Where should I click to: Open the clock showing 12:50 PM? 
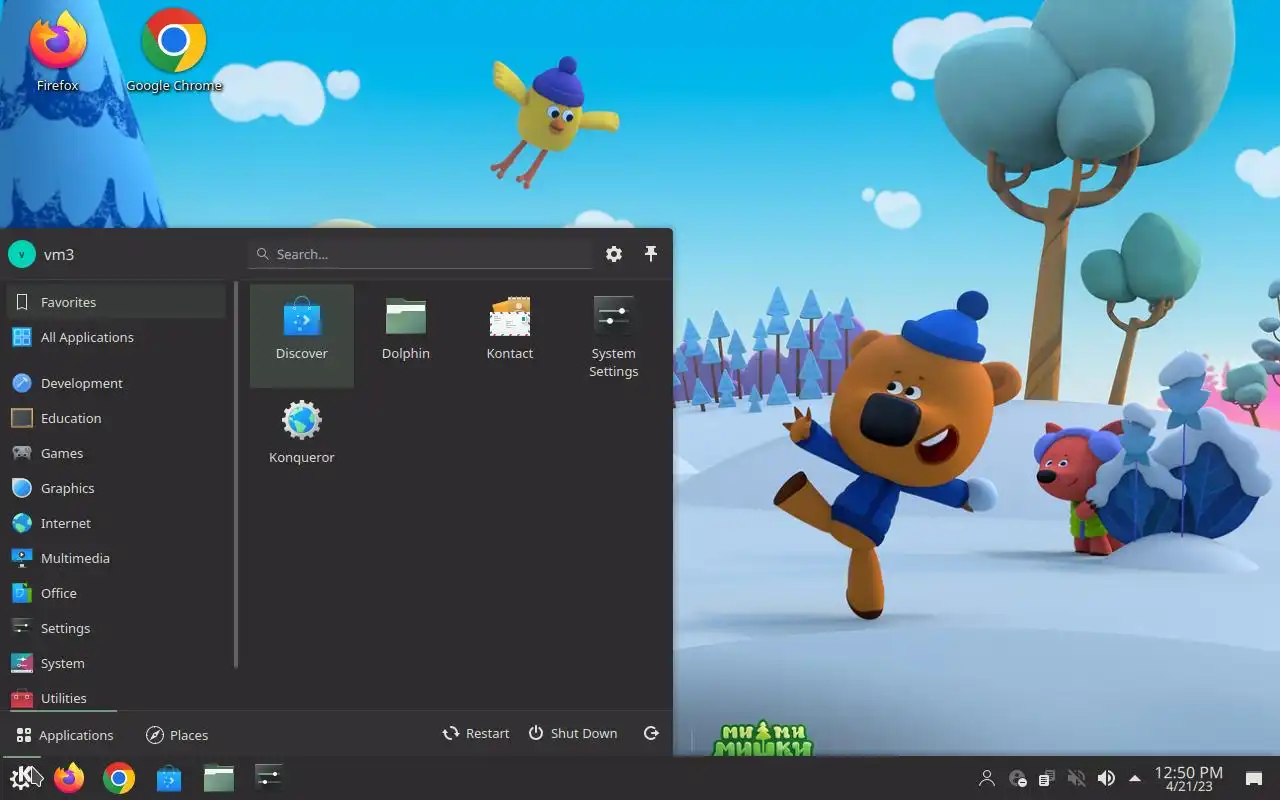click(x=1188, y=779)
